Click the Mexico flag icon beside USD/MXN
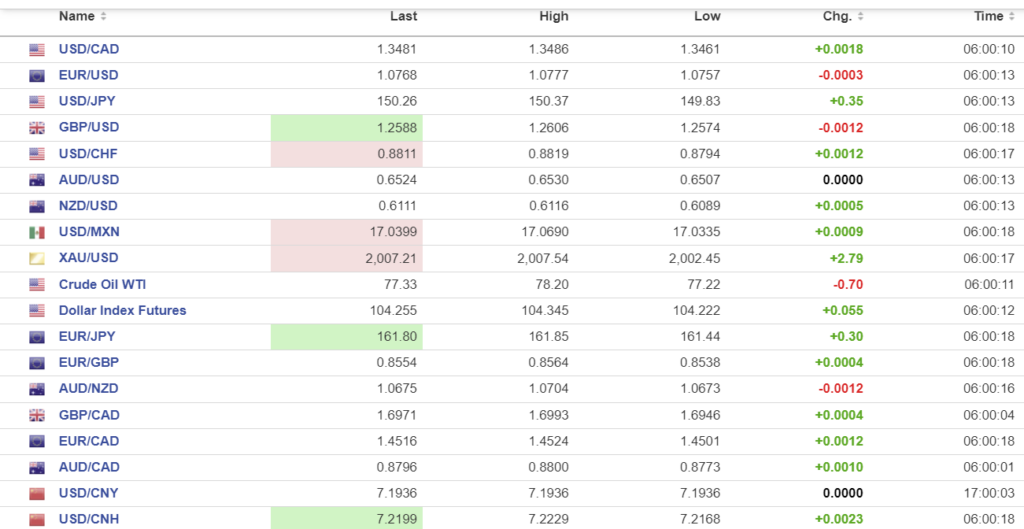1024x529 pixels. [37, 232]
